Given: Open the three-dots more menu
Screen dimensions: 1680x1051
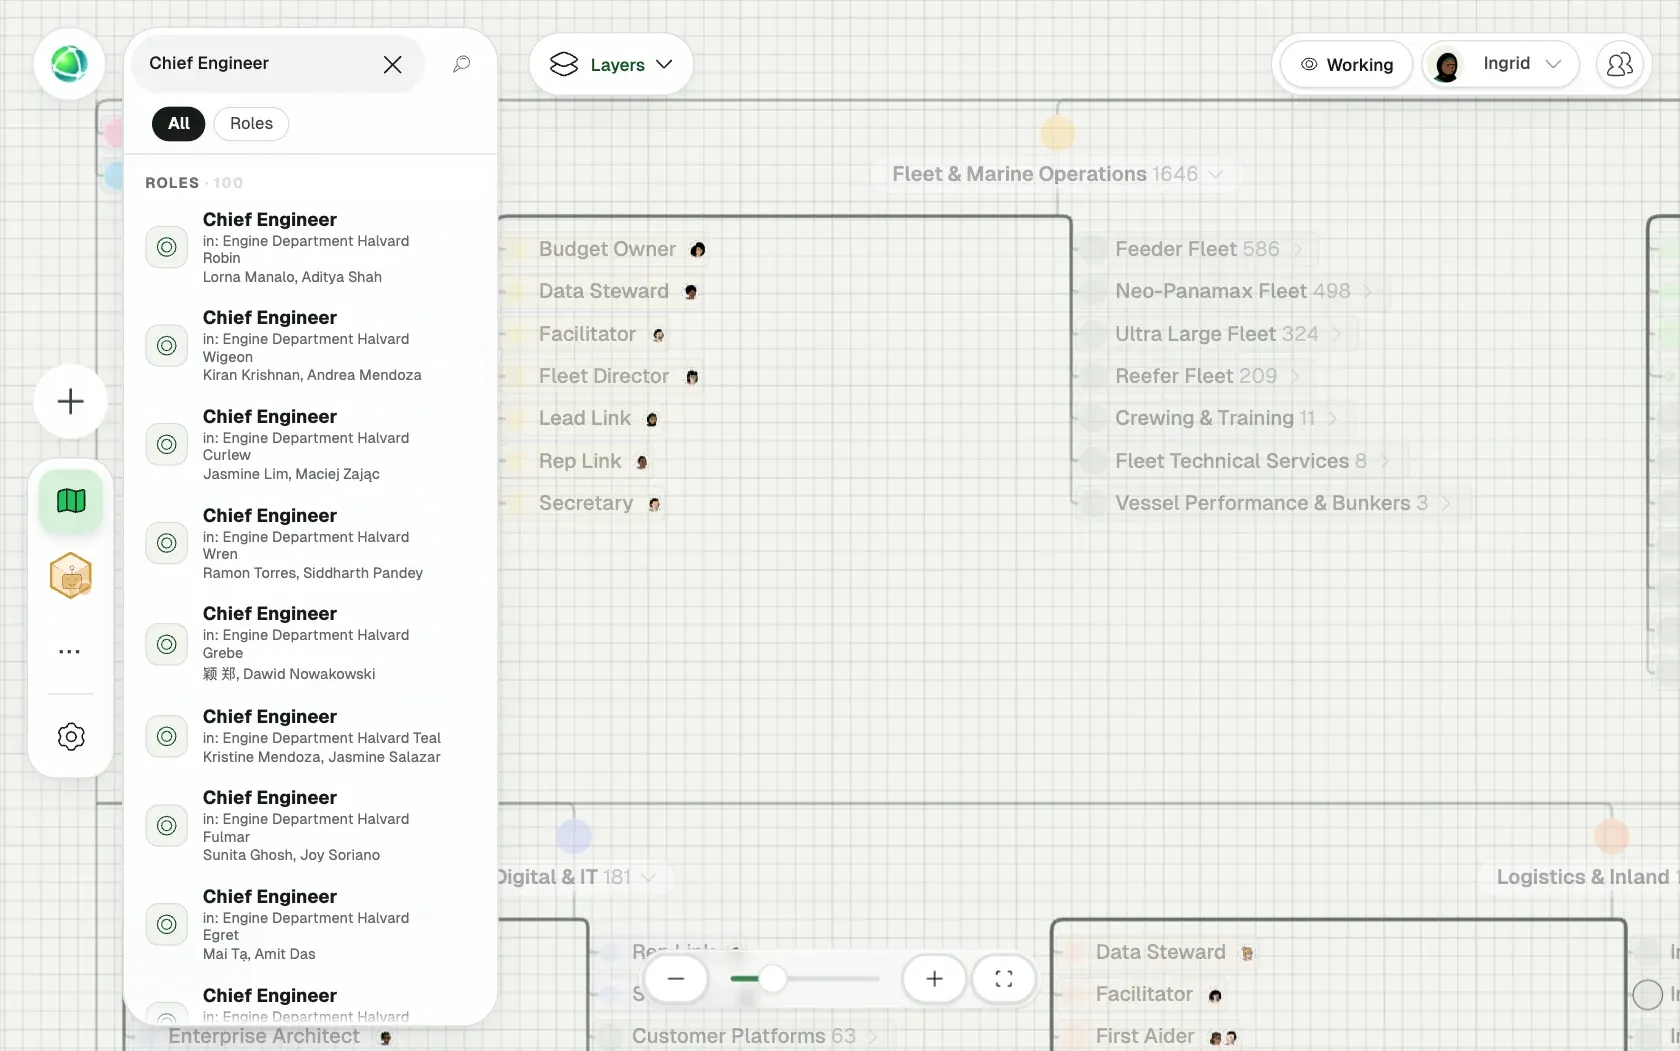Looking at the screenshot, I should pos(69,652).
